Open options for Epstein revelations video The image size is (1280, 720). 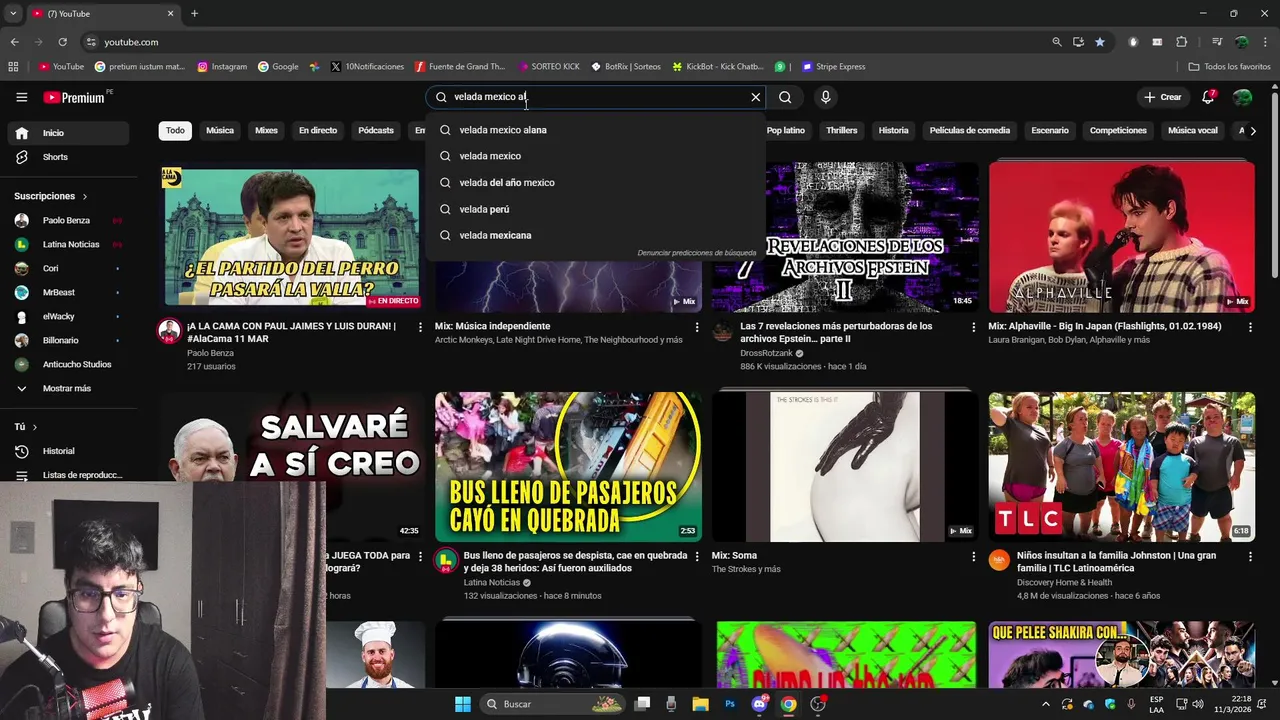(974, 327)
